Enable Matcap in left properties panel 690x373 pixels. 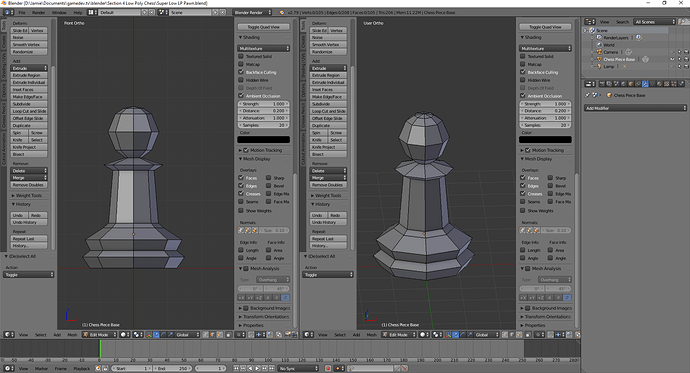coord(241,64)
